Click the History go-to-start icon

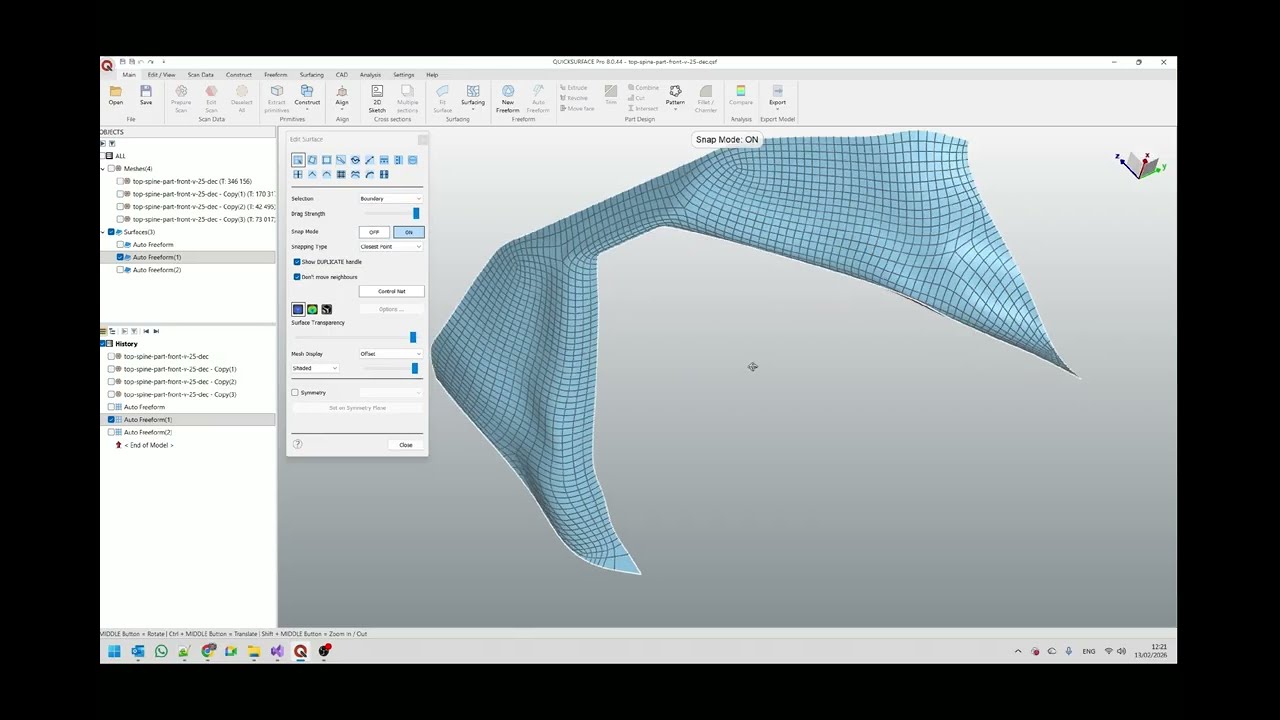146,331
